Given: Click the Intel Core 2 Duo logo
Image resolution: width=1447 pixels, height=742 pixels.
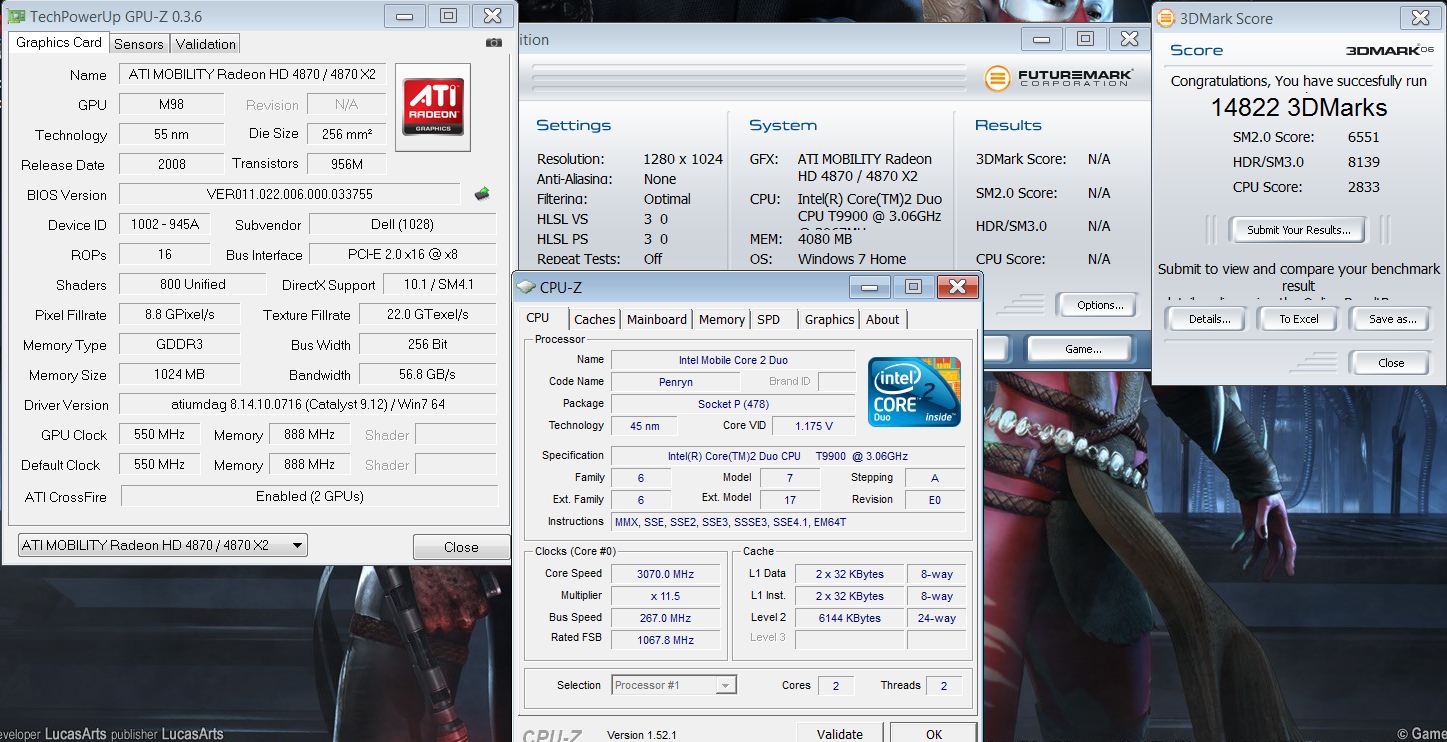Looking at the screenshot, I should pyautogui.click(x=914, y=391).
